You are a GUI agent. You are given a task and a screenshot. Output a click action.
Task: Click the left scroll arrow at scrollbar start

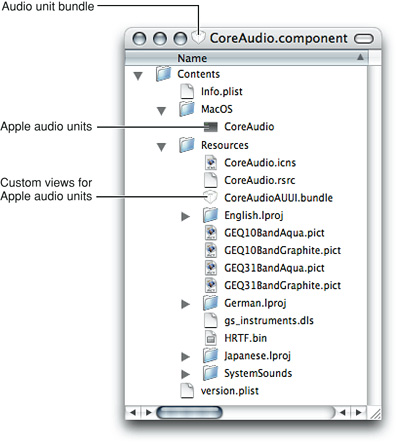[132, 412]
